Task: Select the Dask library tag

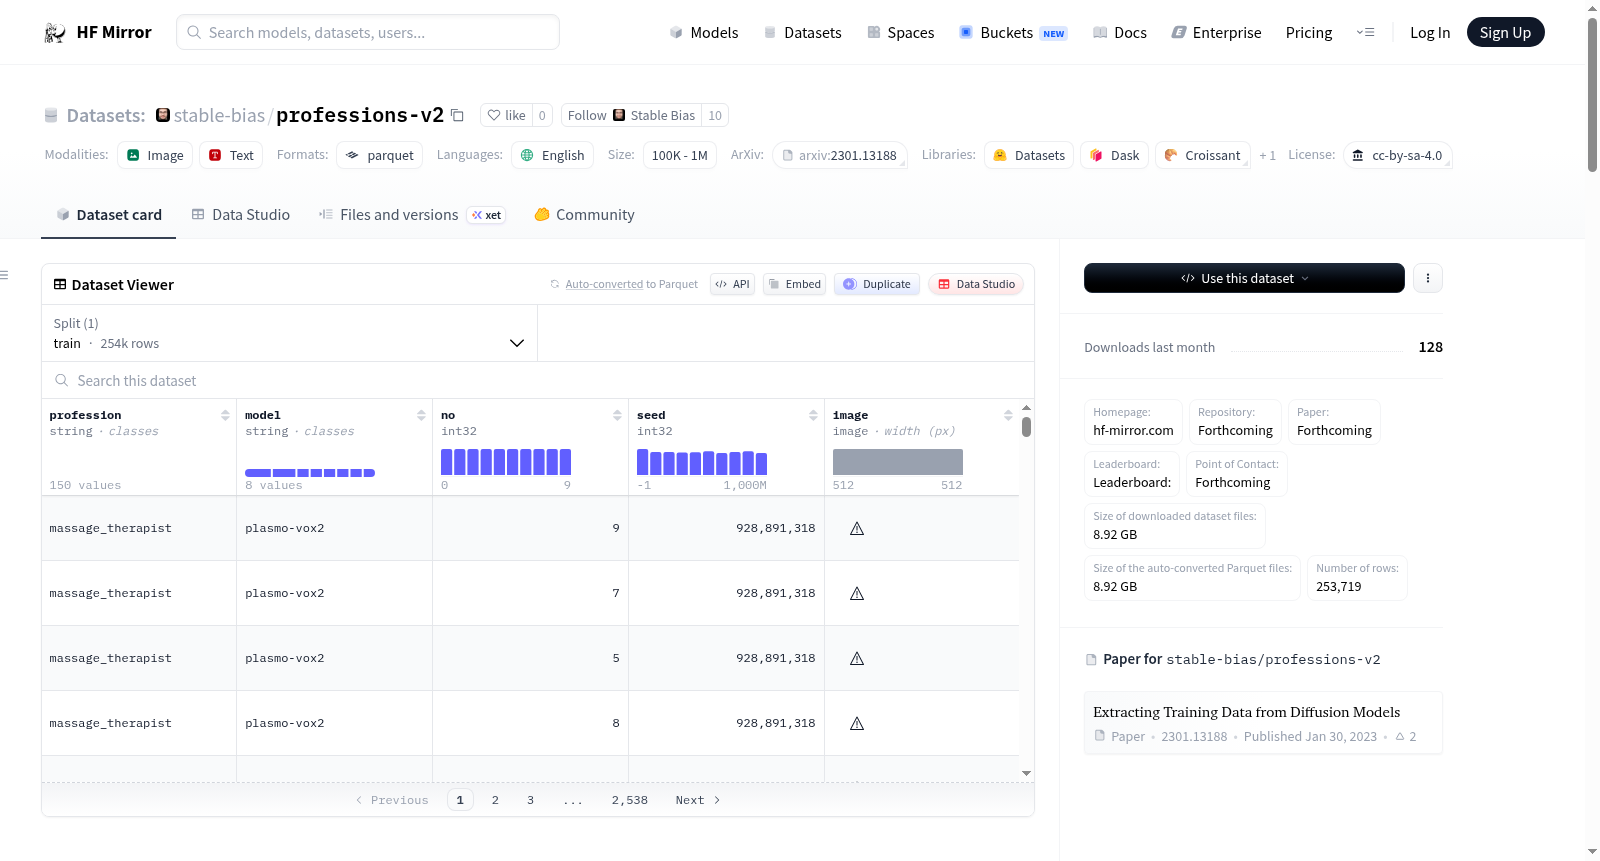Action: [x=1115, y=155]
